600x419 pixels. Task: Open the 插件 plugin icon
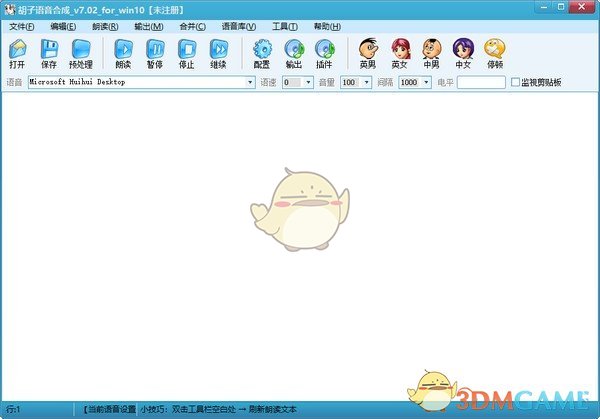[324, 53]
